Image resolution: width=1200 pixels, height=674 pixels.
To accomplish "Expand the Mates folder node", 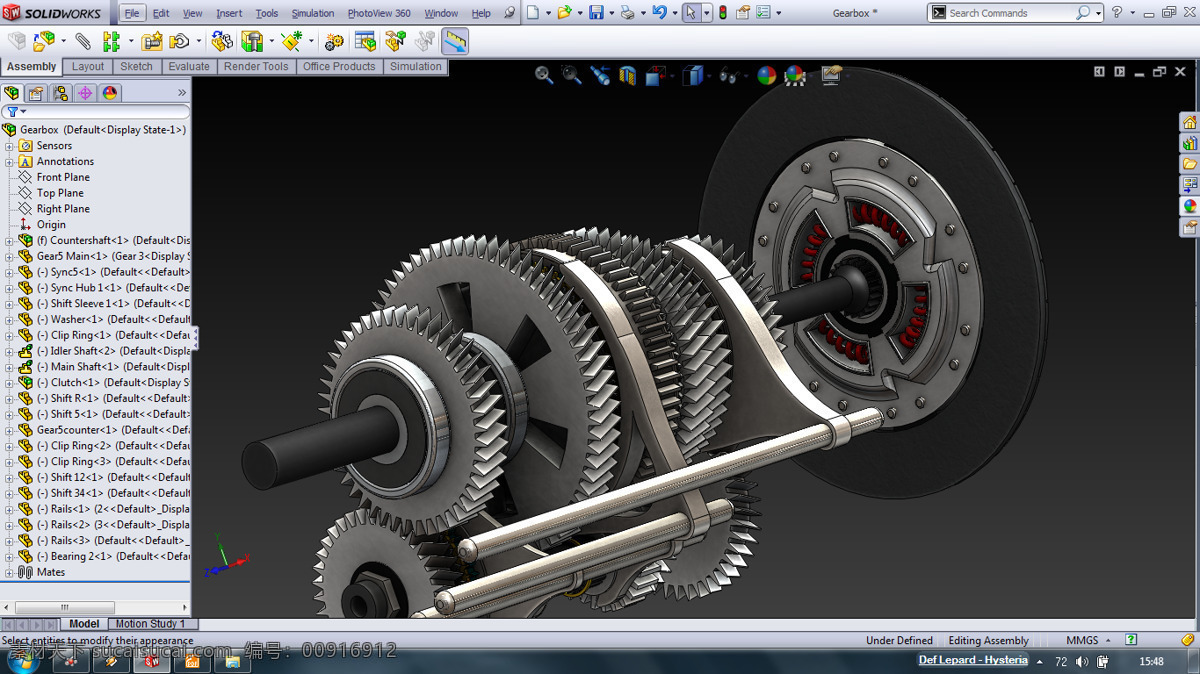I will coord(9,573).
